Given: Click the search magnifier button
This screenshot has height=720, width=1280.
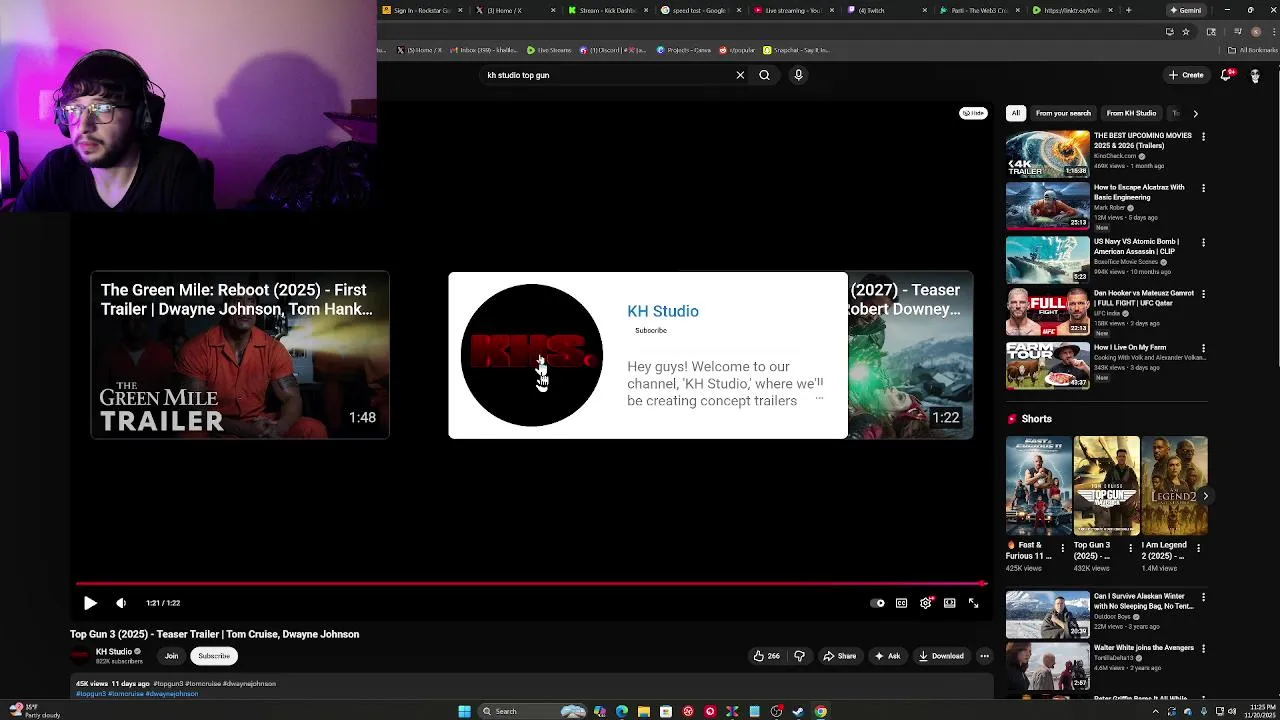Looking at the screenshot, I should 764,75.
